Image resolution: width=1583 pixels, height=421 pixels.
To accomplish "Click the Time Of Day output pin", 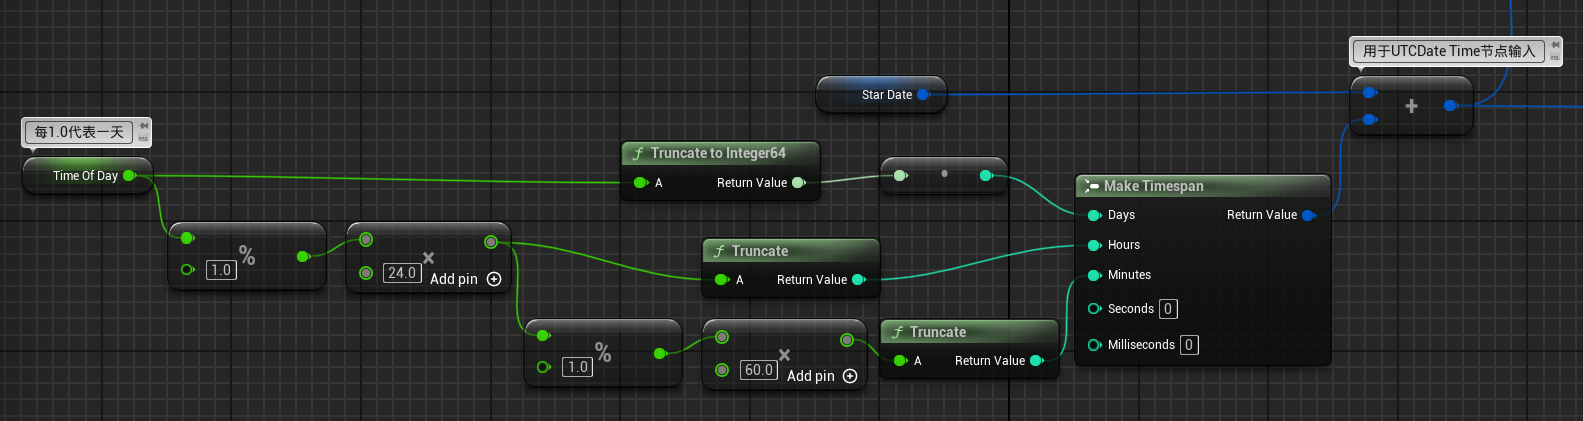I will [x=129, y=176].
